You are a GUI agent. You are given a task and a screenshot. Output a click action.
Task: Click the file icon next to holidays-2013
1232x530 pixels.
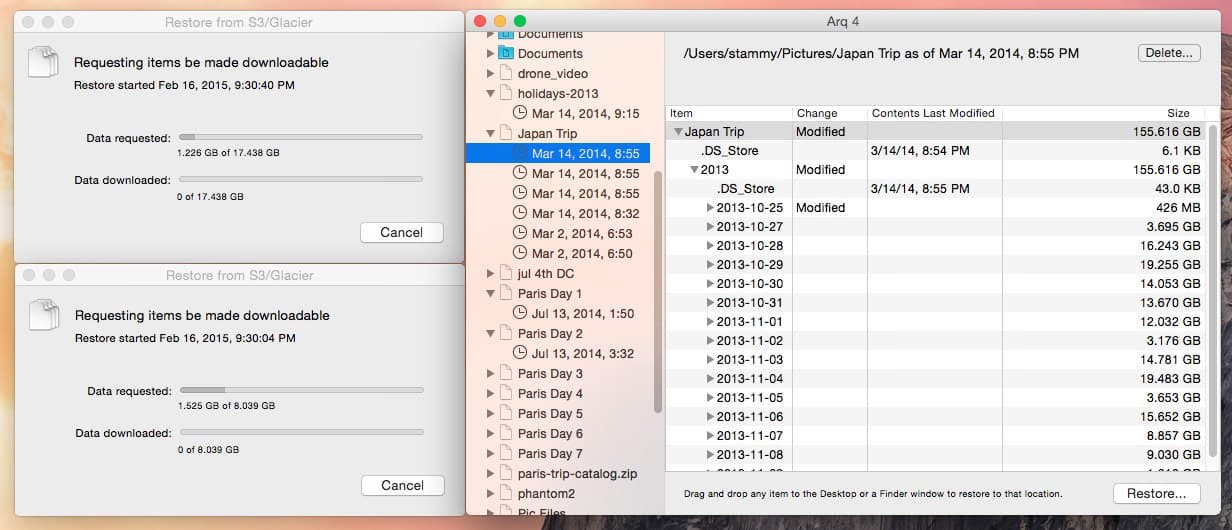(x=505, y=93)
